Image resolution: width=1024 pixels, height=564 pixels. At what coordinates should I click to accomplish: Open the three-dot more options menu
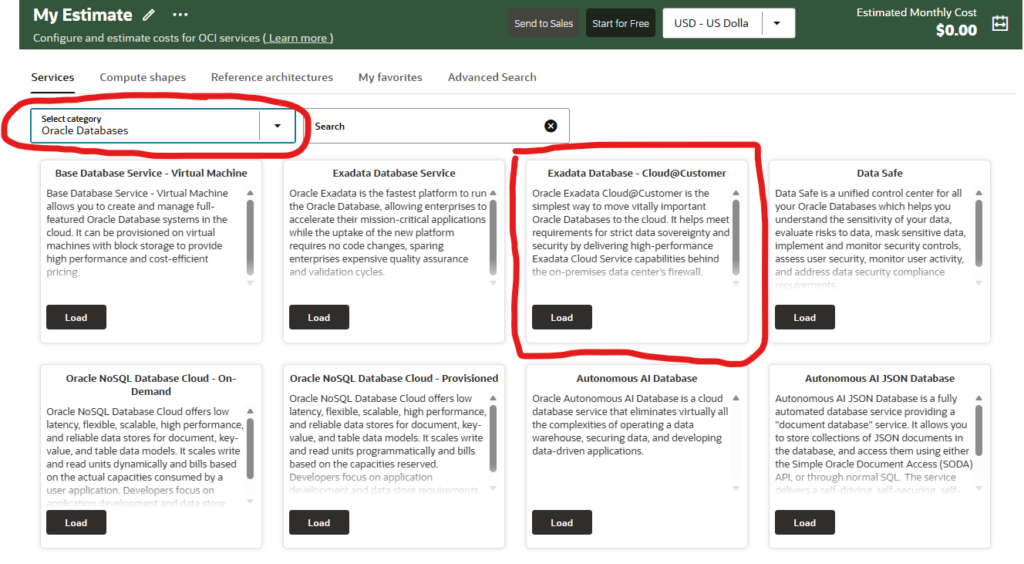pos(180,14)
